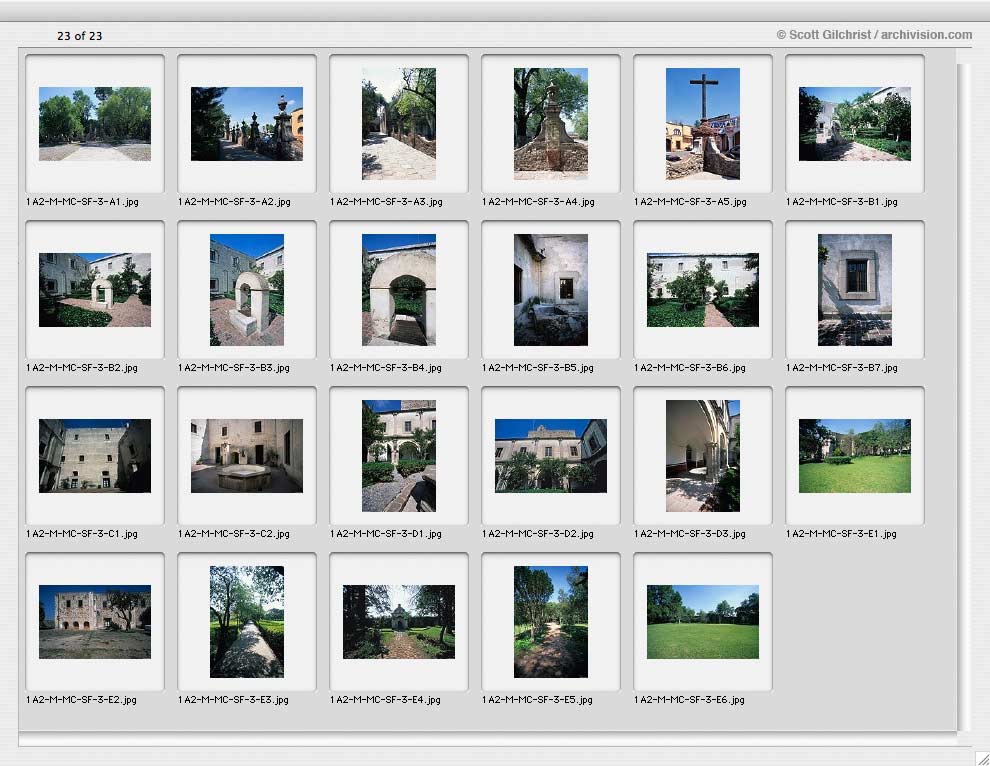Select thumbnail 1A2-M-MC-SF-3-E1.jpg green lawn

[855, 456]
